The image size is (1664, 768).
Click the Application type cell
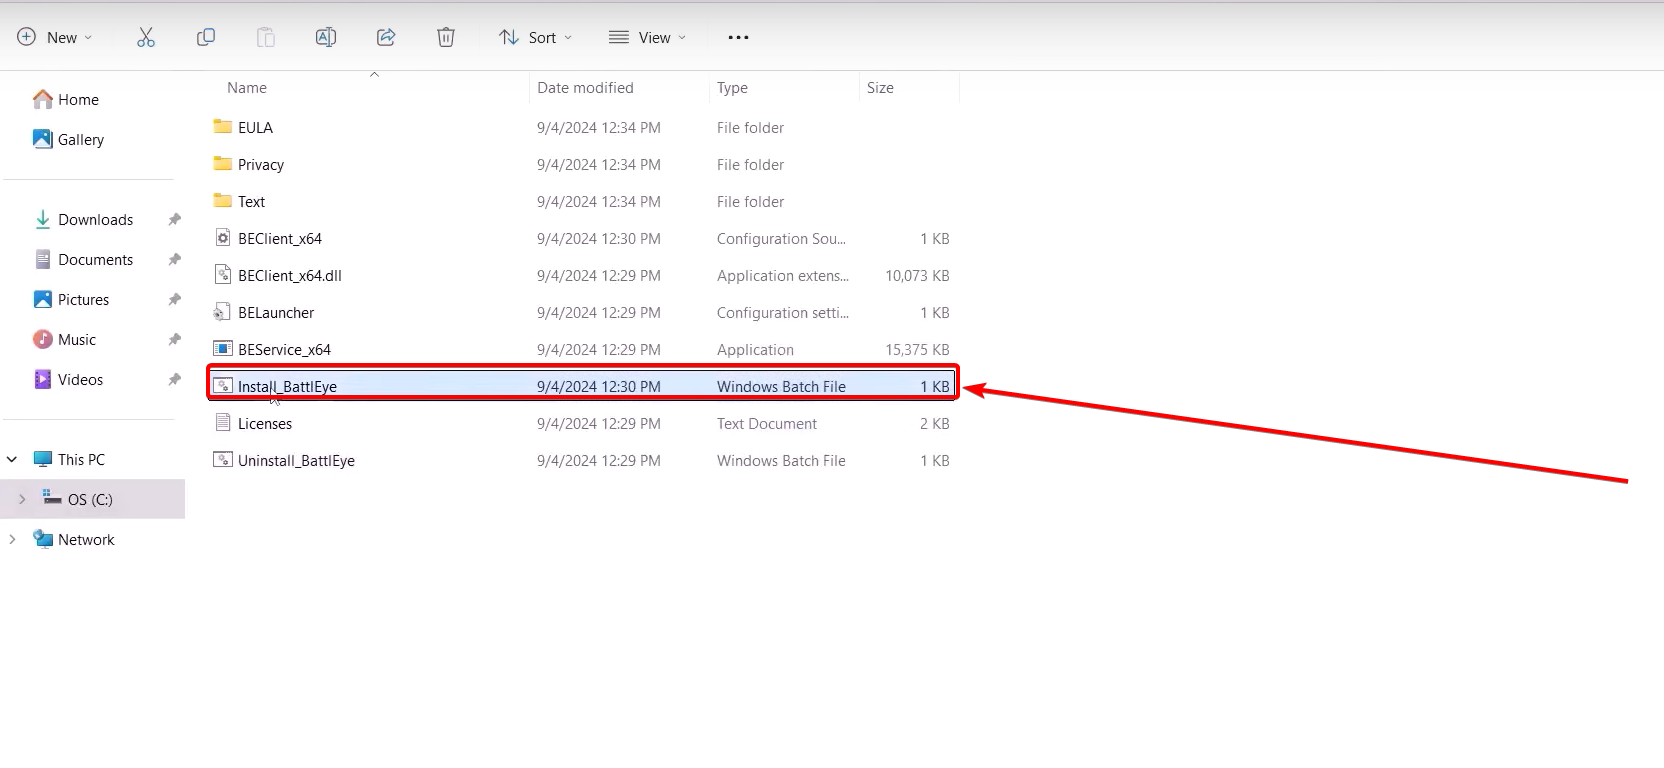(x=755, y=349)
